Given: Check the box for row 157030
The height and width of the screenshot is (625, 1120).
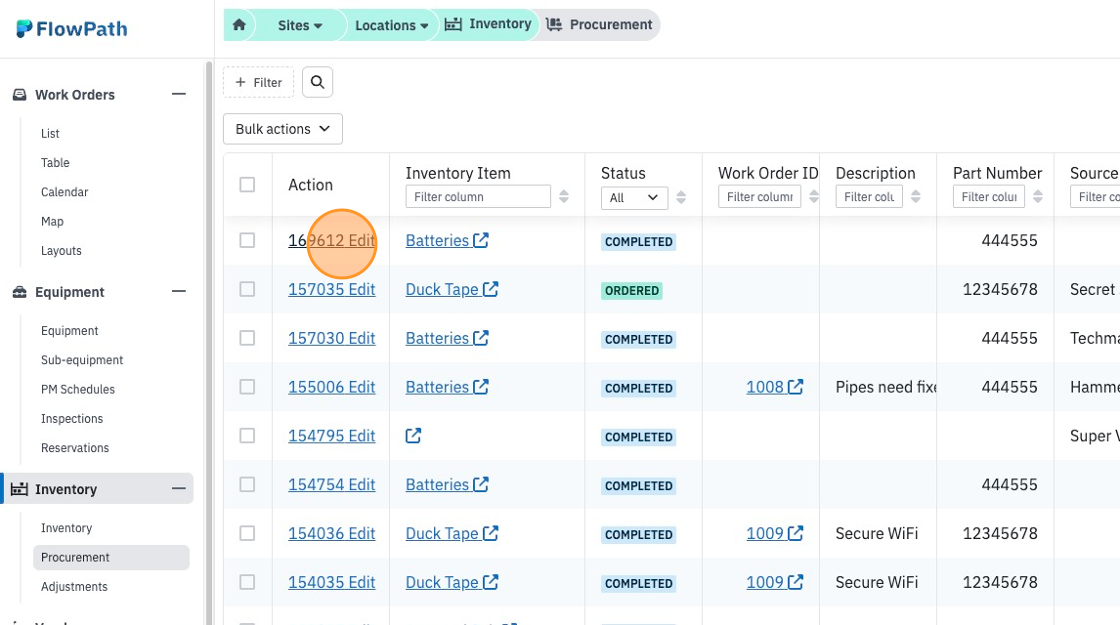Looking at the screenshot, I should (x=247, y=338).
